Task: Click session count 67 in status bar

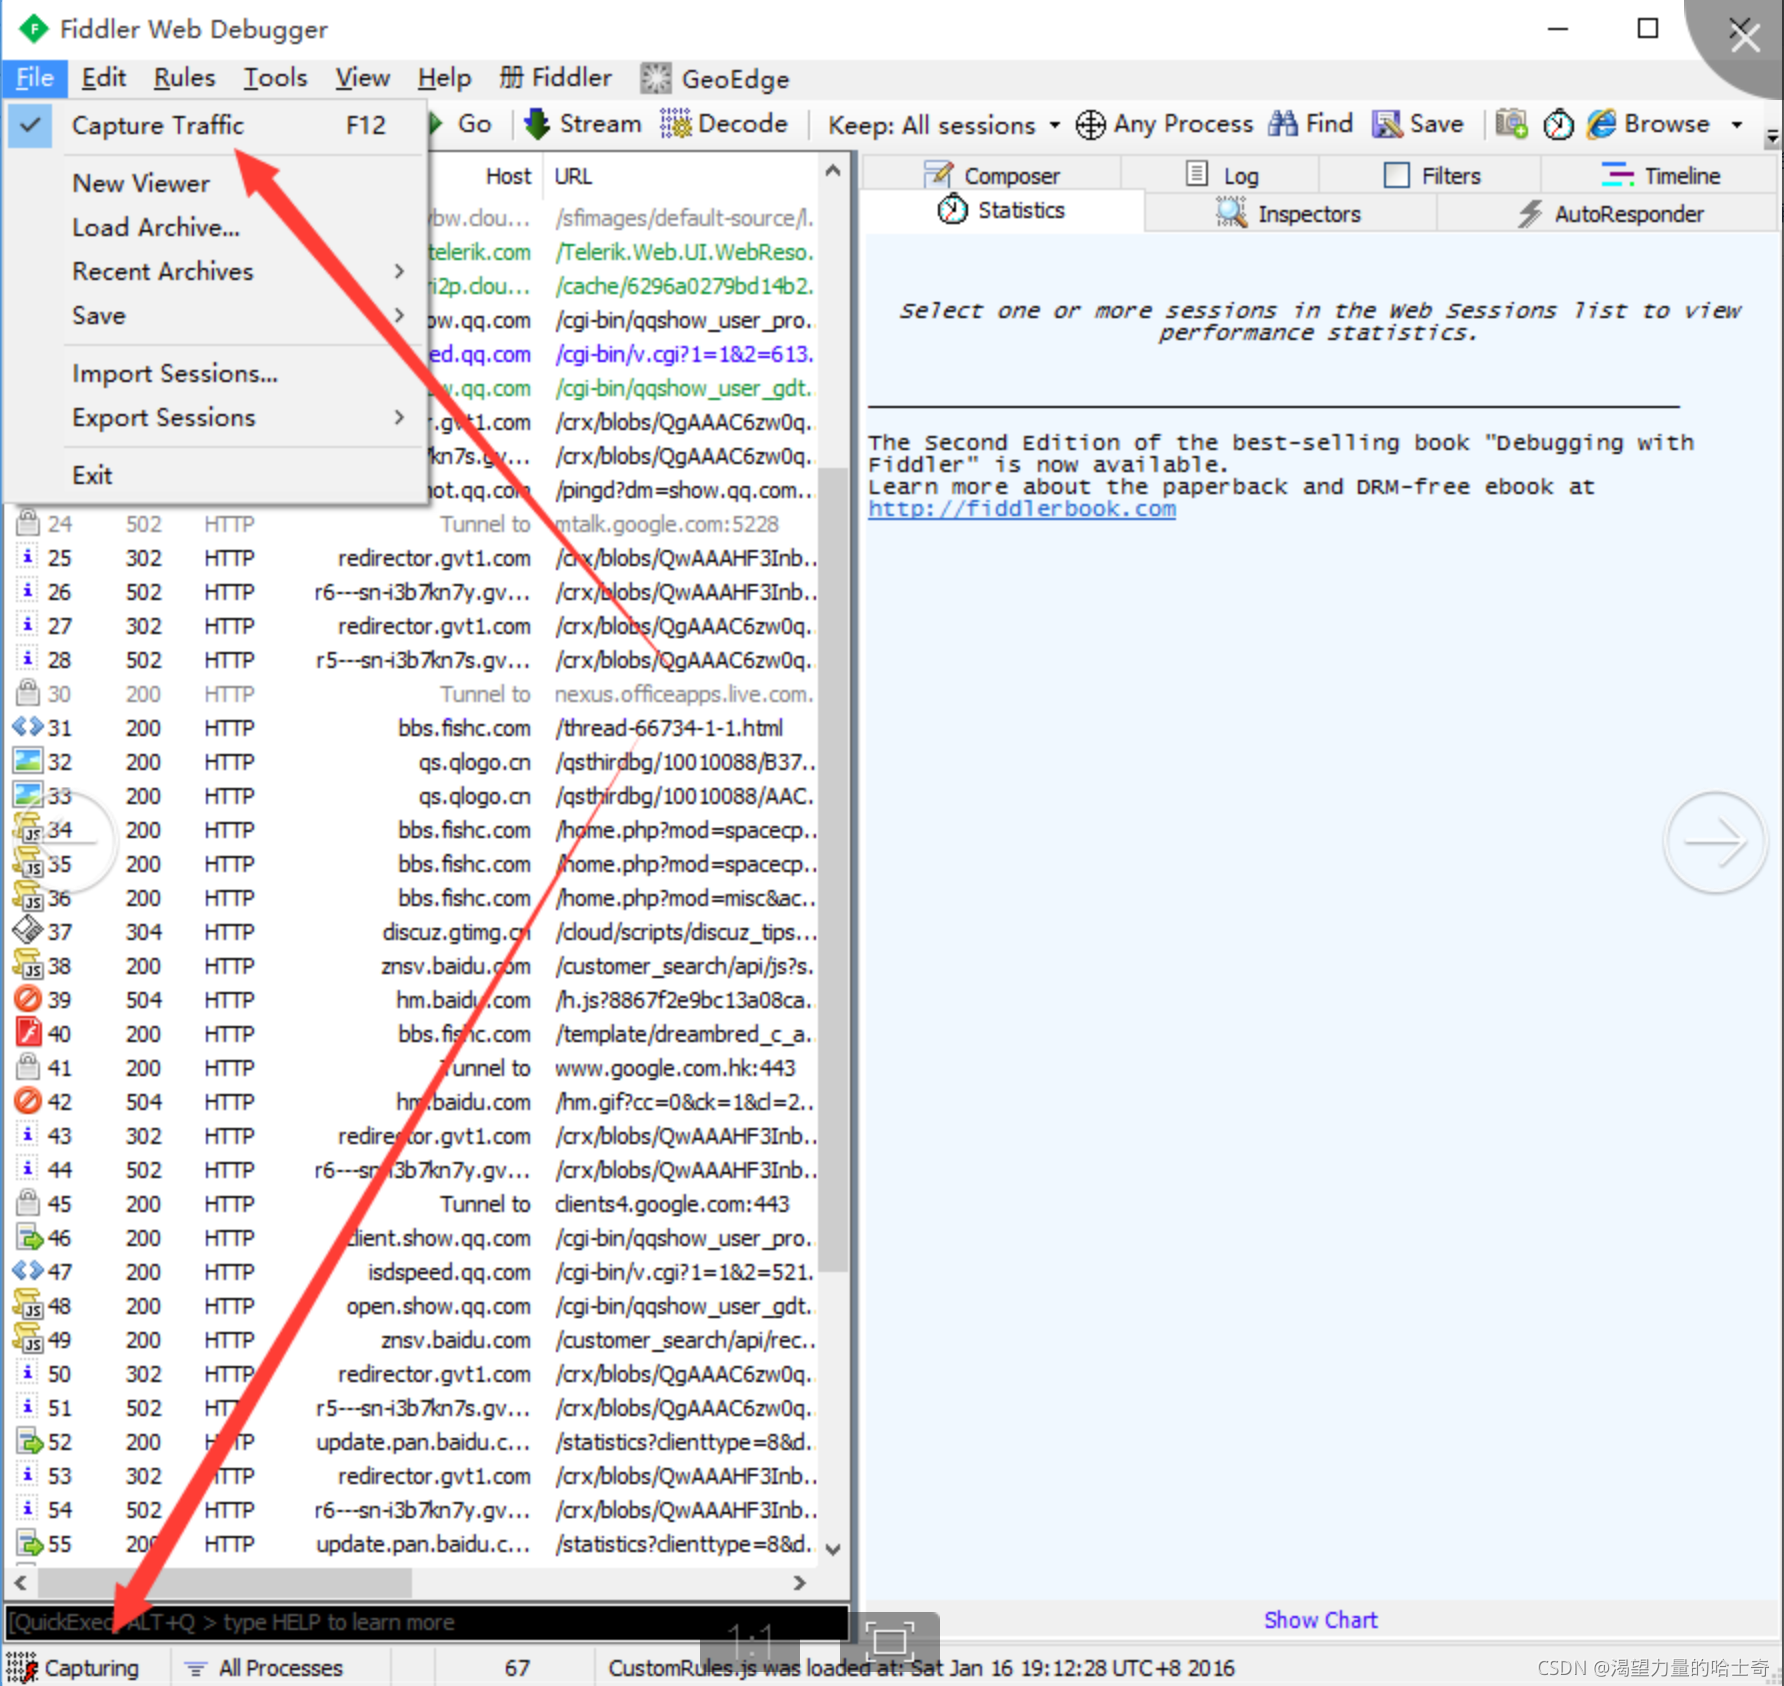Action: point(517,1668)
